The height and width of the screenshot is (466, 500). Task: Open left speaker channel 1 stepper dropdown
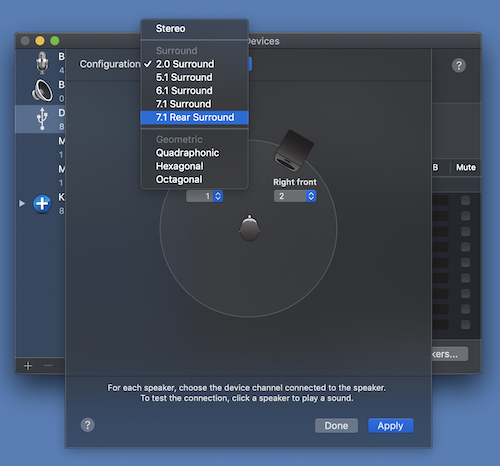point(218,196)
